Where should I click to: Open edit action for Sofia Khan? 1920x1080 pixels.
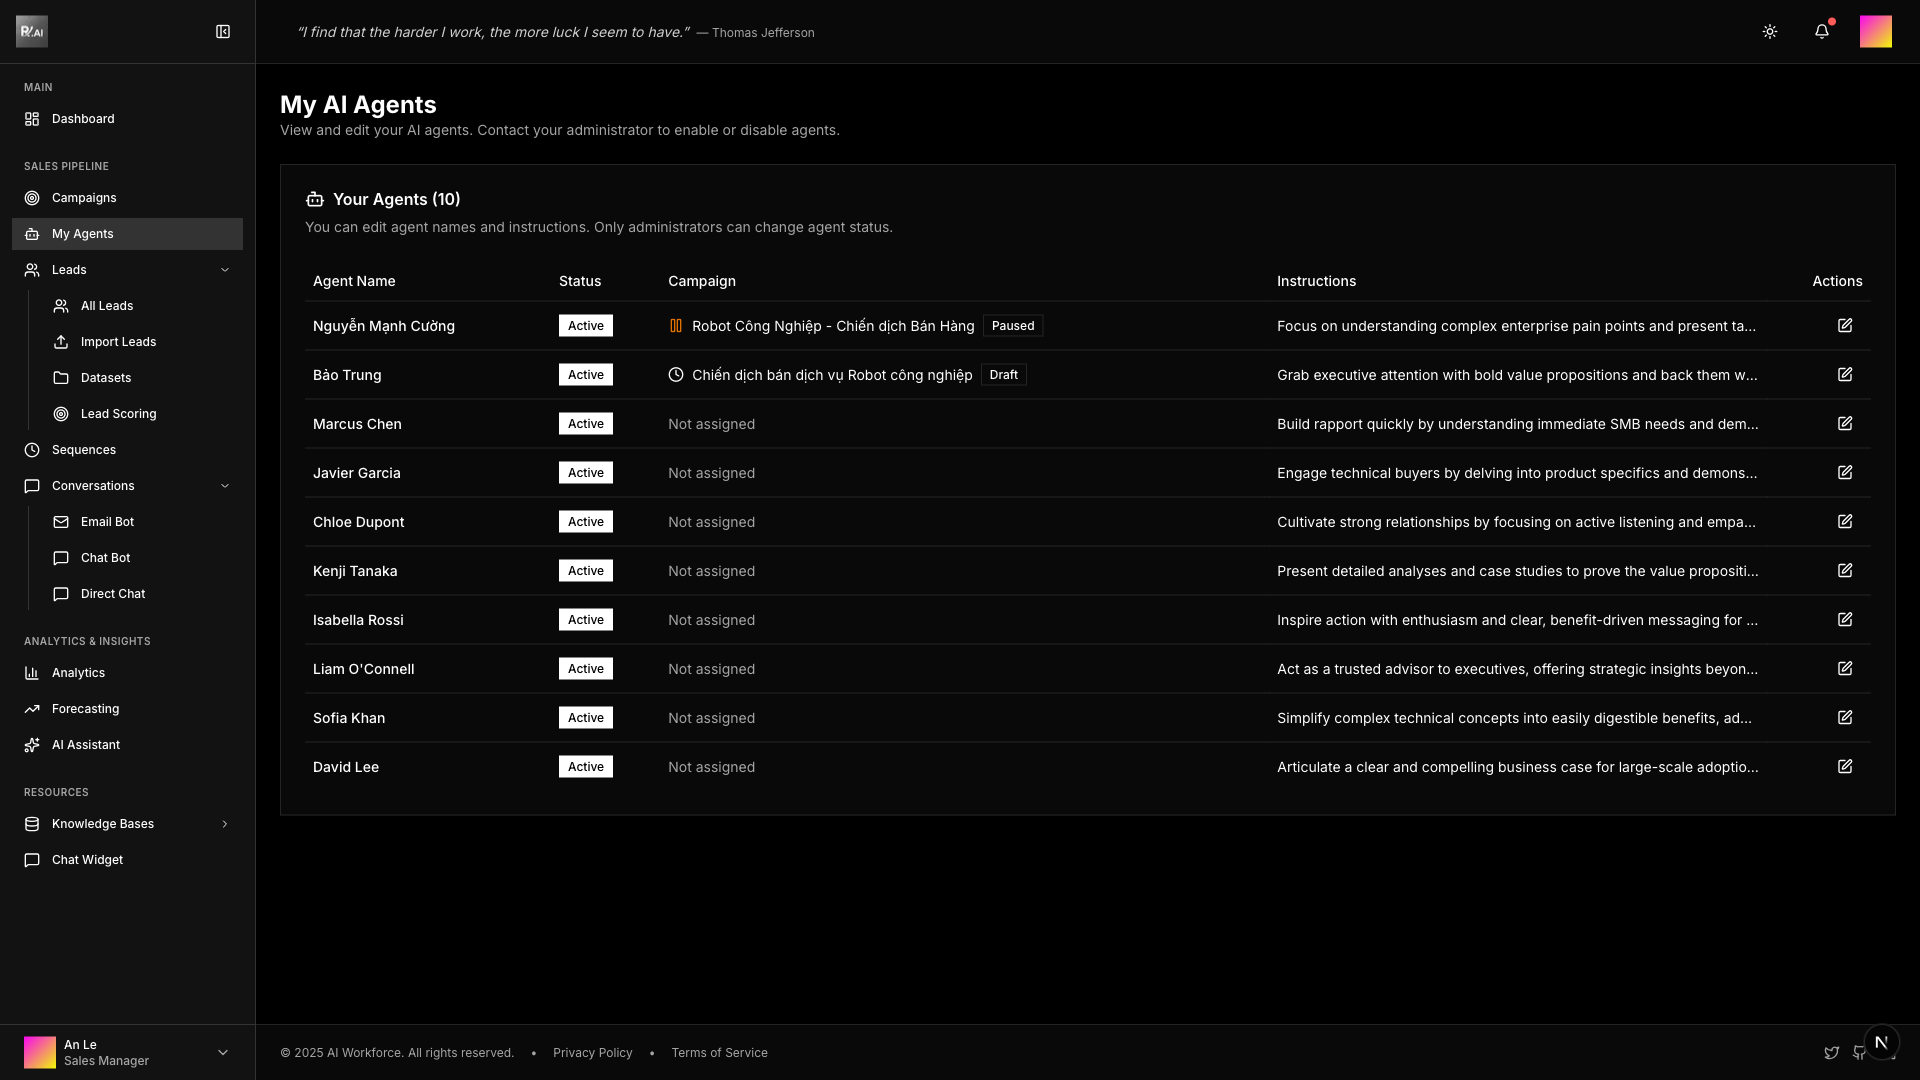pos(1844,718)
